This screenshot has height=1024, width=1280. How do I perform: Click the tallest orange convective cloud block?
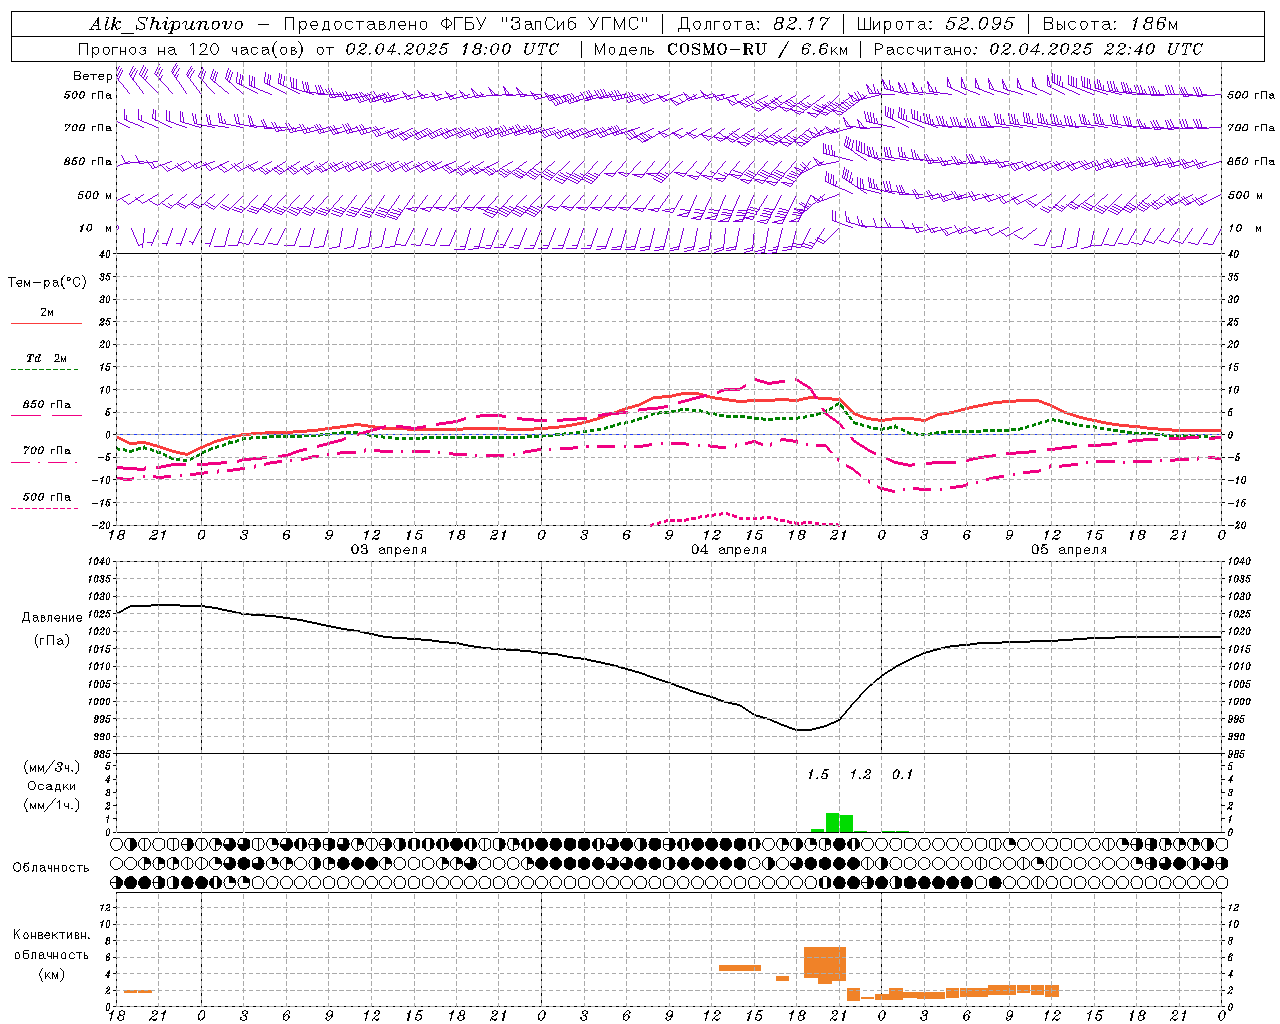[825, 963]
